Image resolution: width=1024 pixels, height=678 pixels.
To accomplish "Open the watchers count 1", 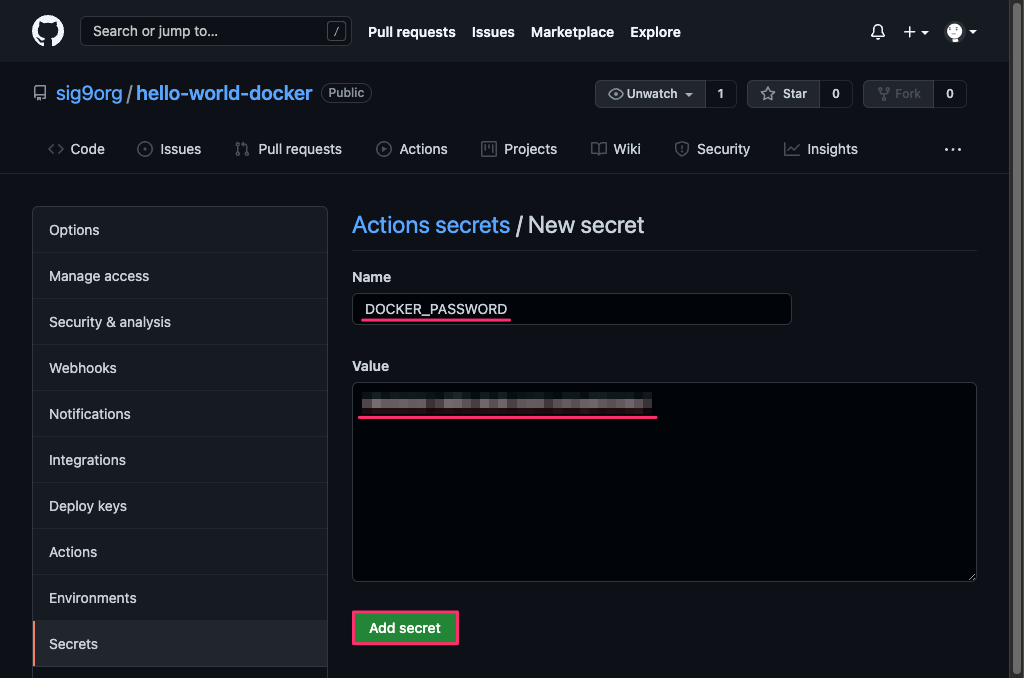I will click(720, 93).
